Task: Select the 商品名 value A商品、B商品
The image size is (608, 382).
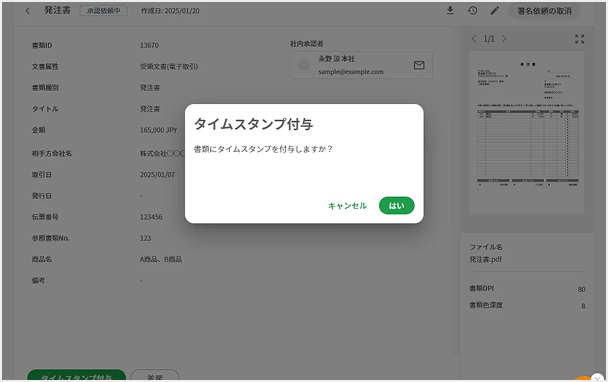Action: (x=161, y=259)
